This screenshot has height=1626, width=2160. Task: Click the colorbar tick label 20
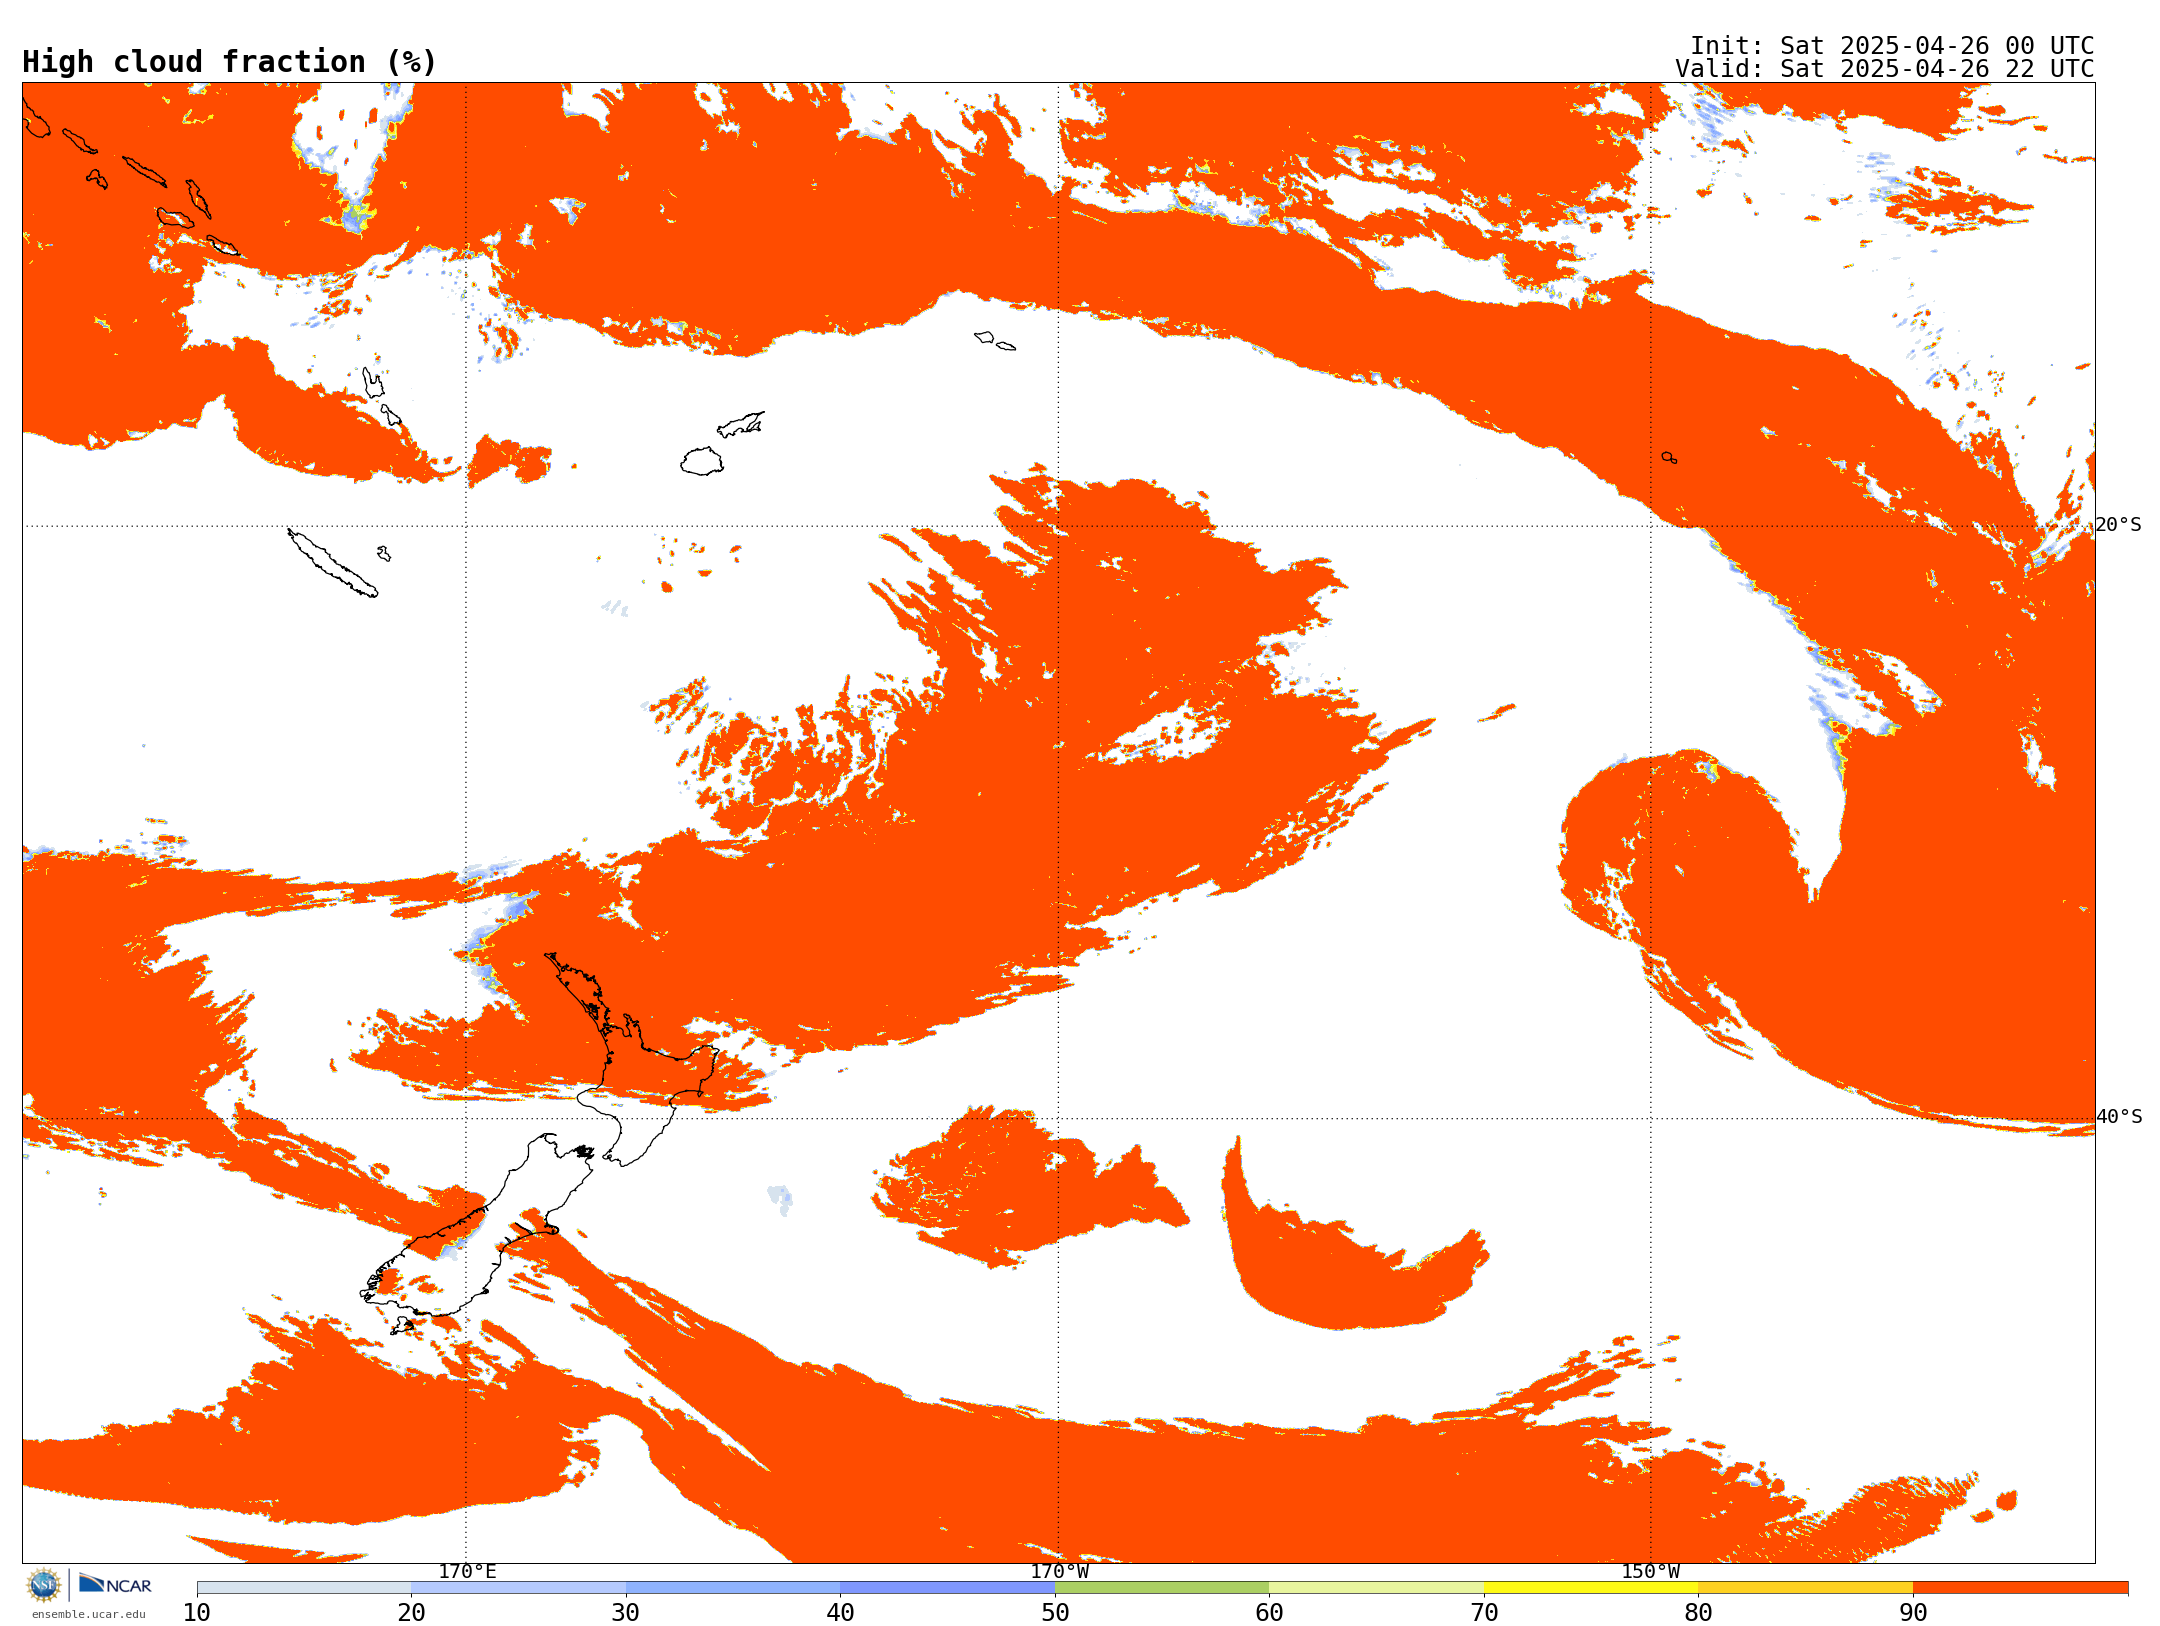tap(411, 1612)
